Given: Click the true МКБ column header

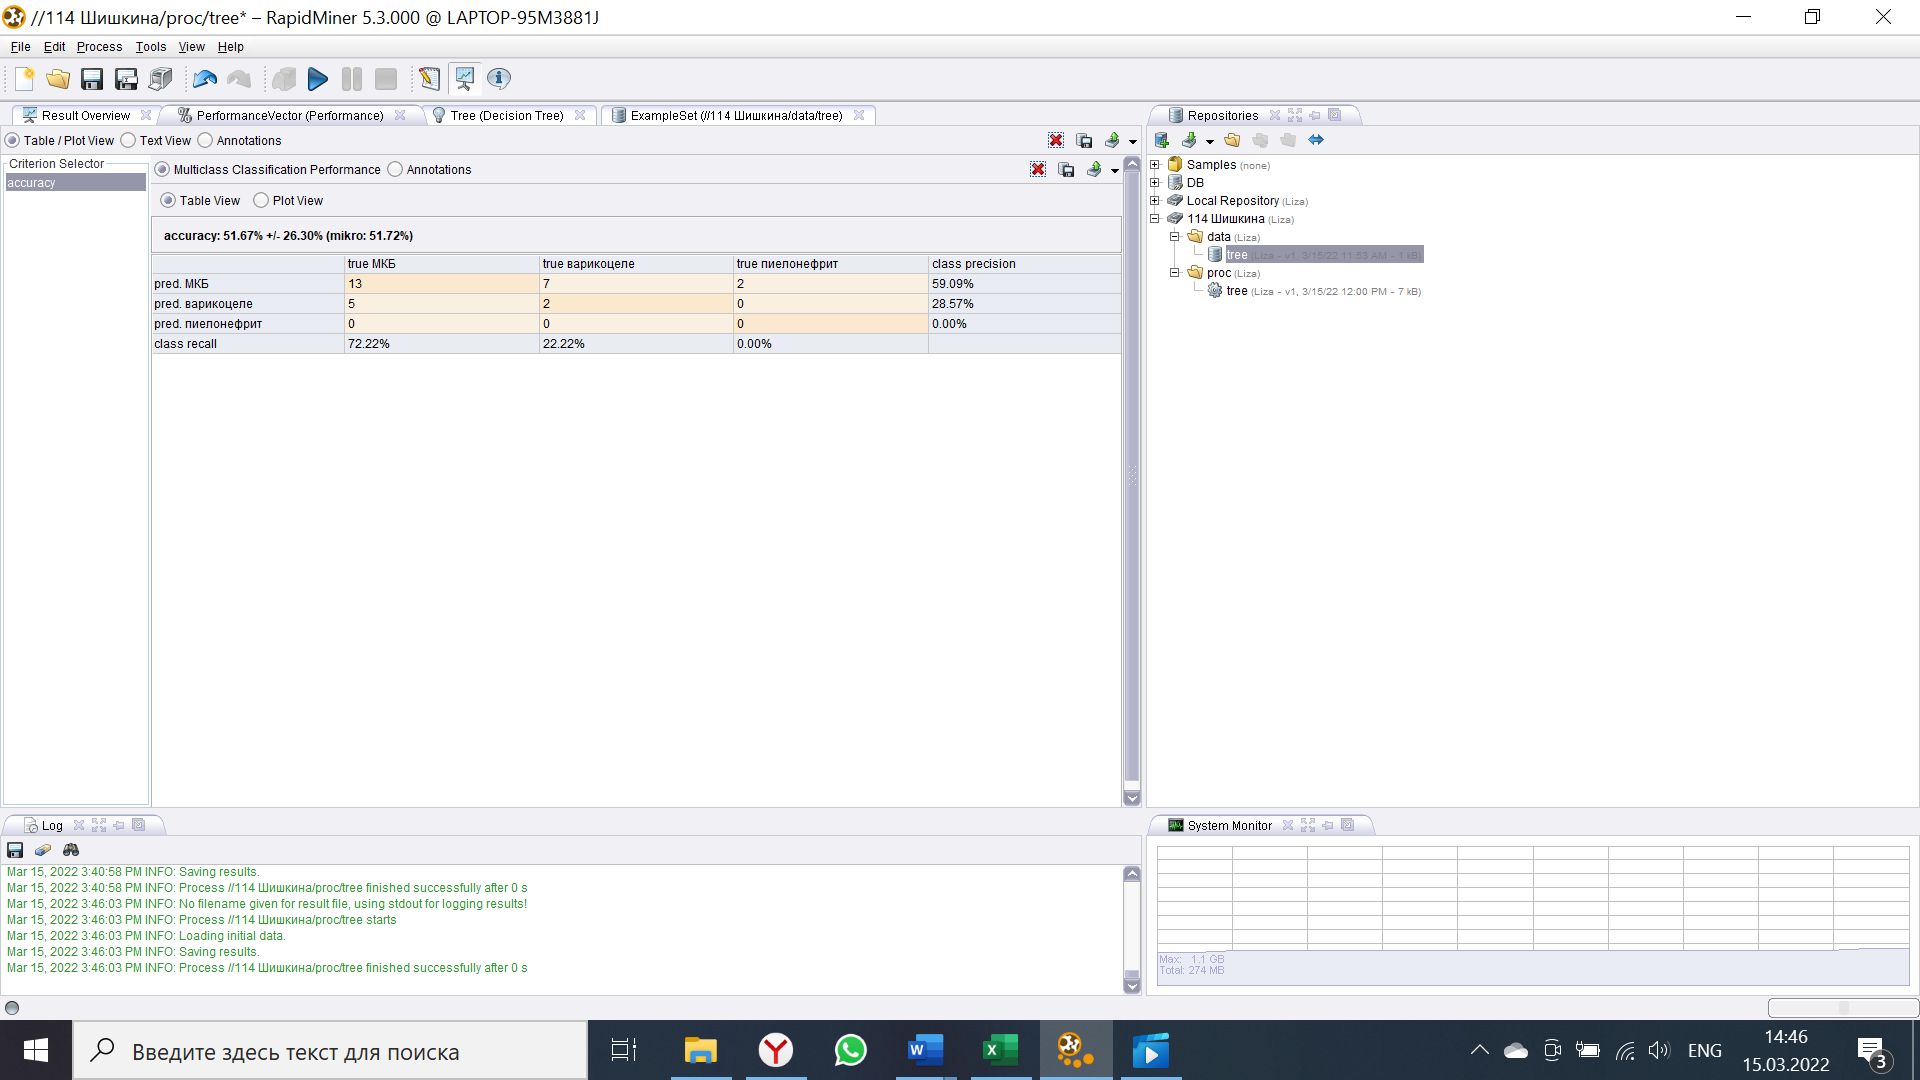Looking at the screenshot, I should coord(442,264).
